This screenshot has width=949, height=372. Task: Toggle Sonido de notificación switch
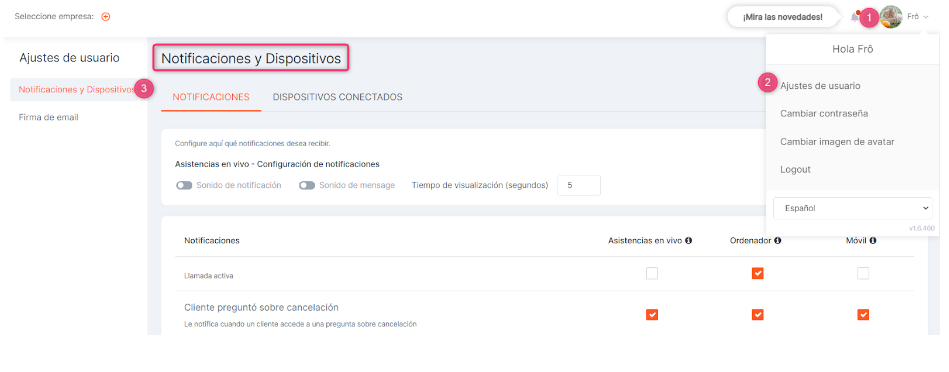pyautogui.click(x=184, y=186)
